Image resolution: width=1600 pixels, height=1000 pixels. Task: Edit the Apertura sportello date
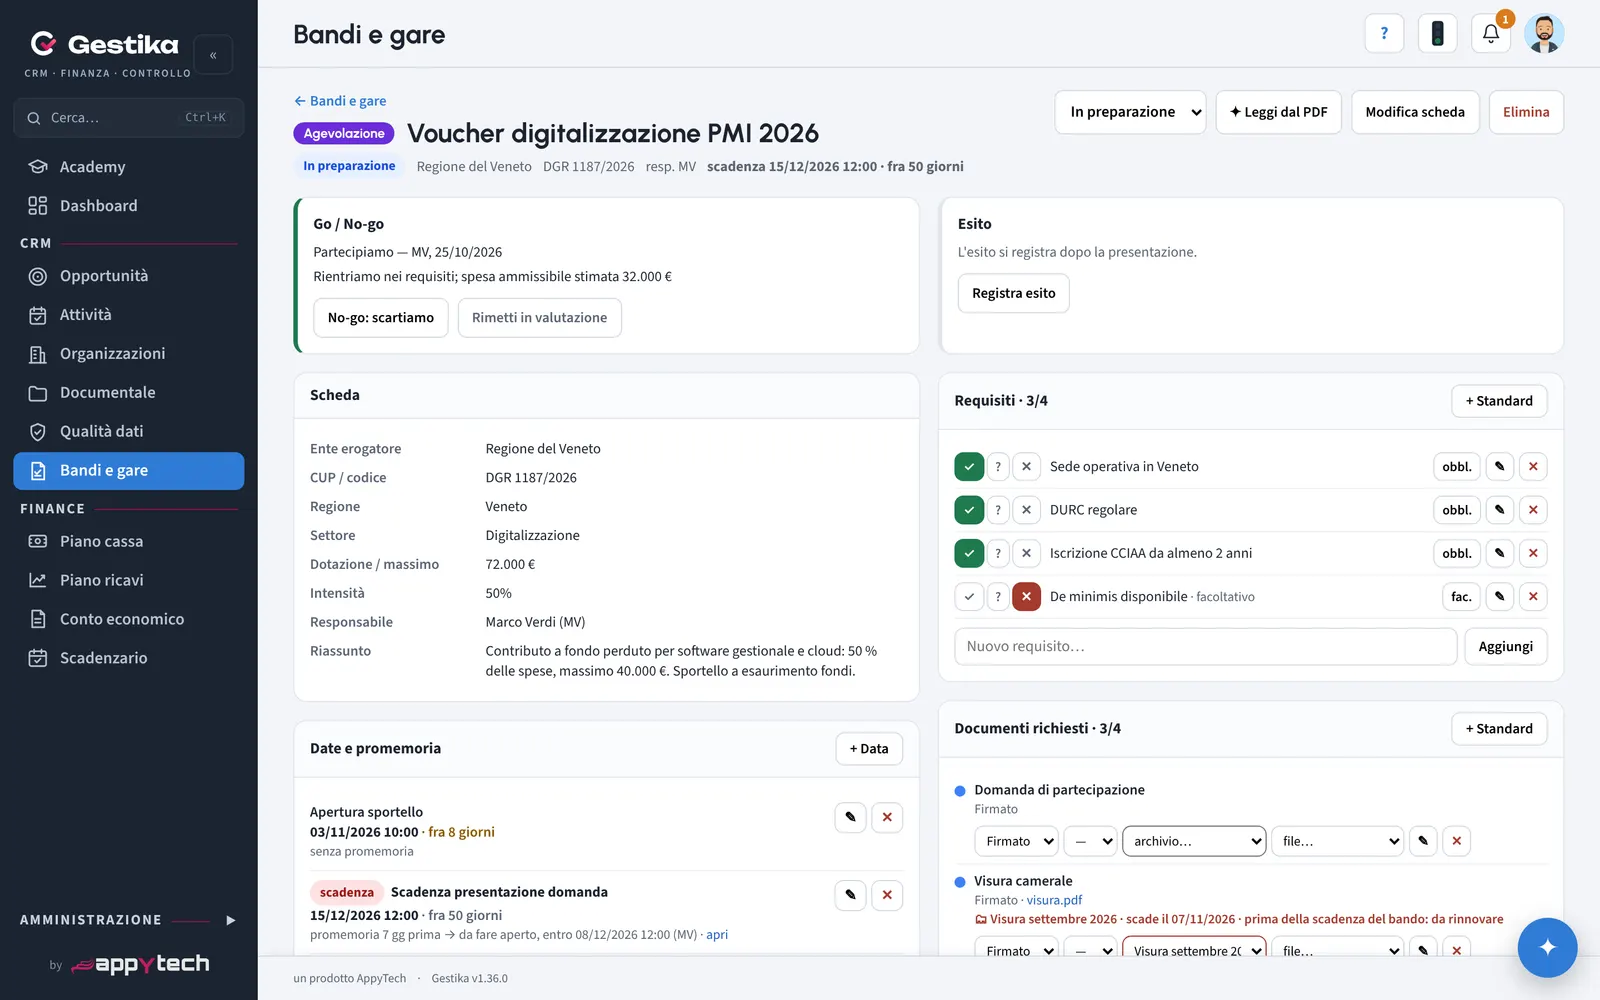click(850, 817)
